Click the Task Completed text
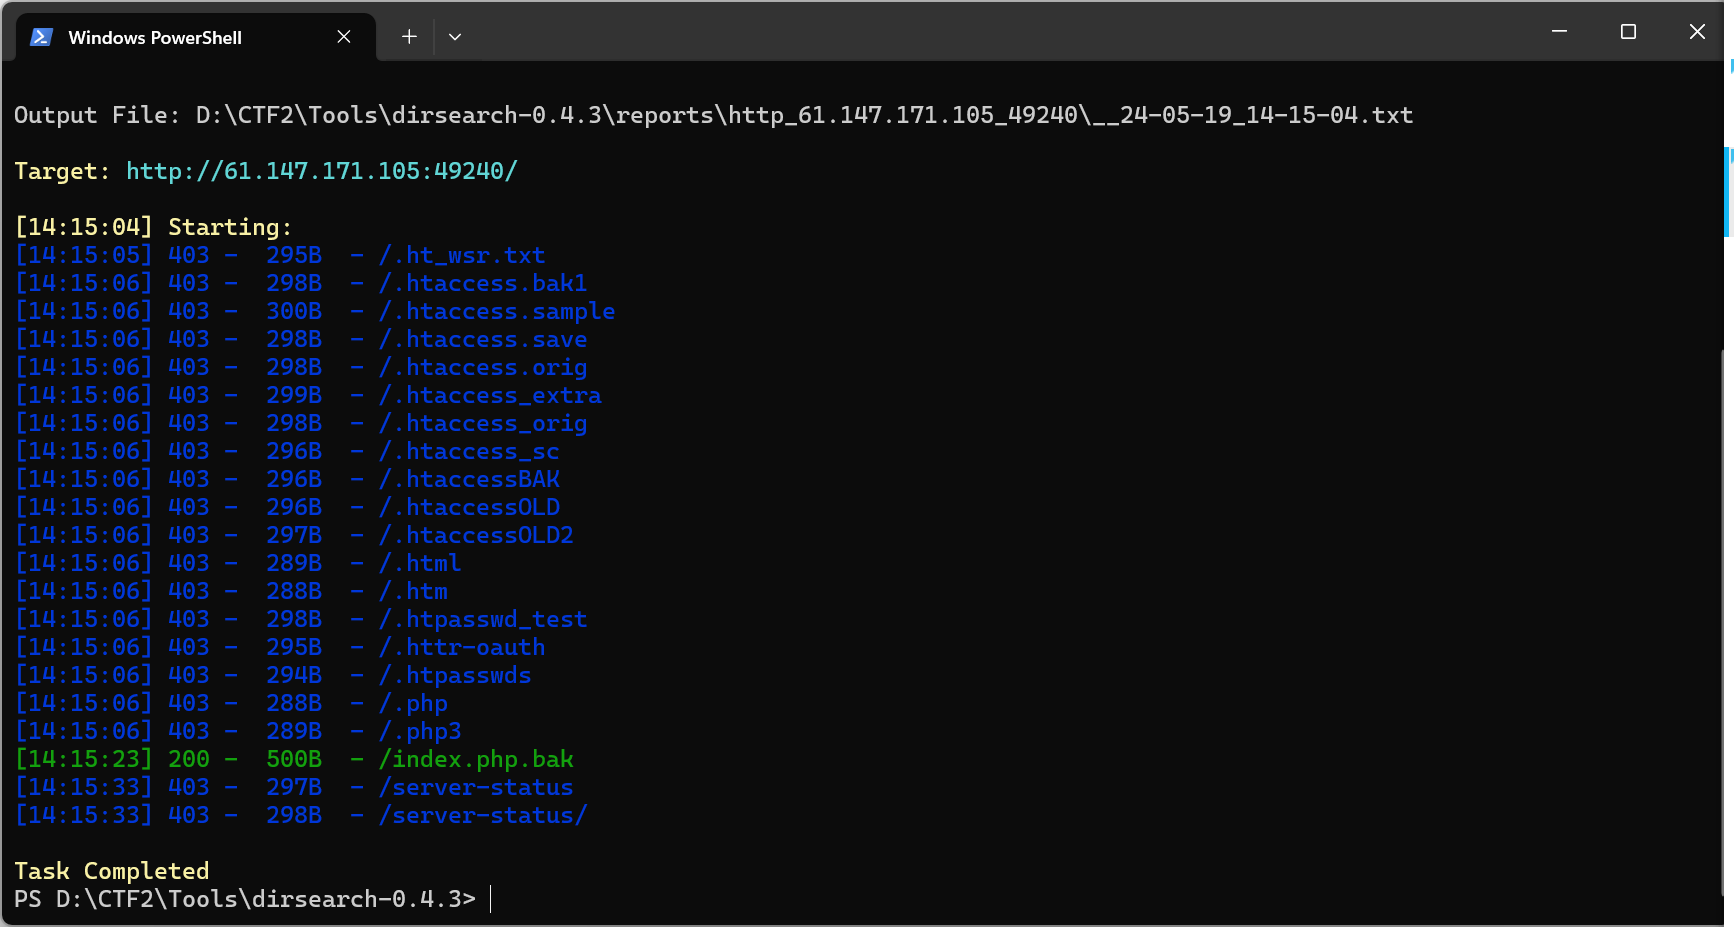Screen dimensions: 1734x927 112,871
